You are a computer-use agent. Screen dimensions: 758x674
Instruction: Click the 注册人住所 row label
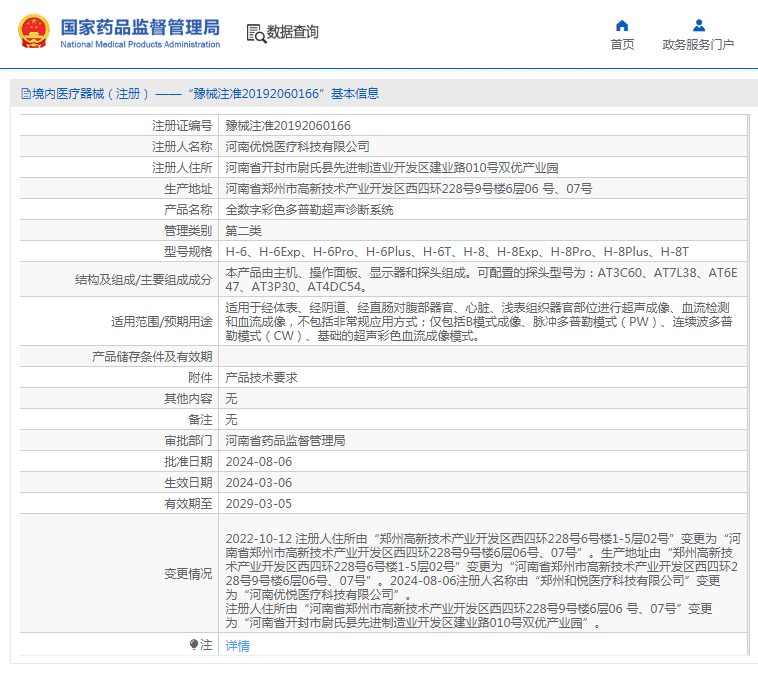click(x=182, y=168)
